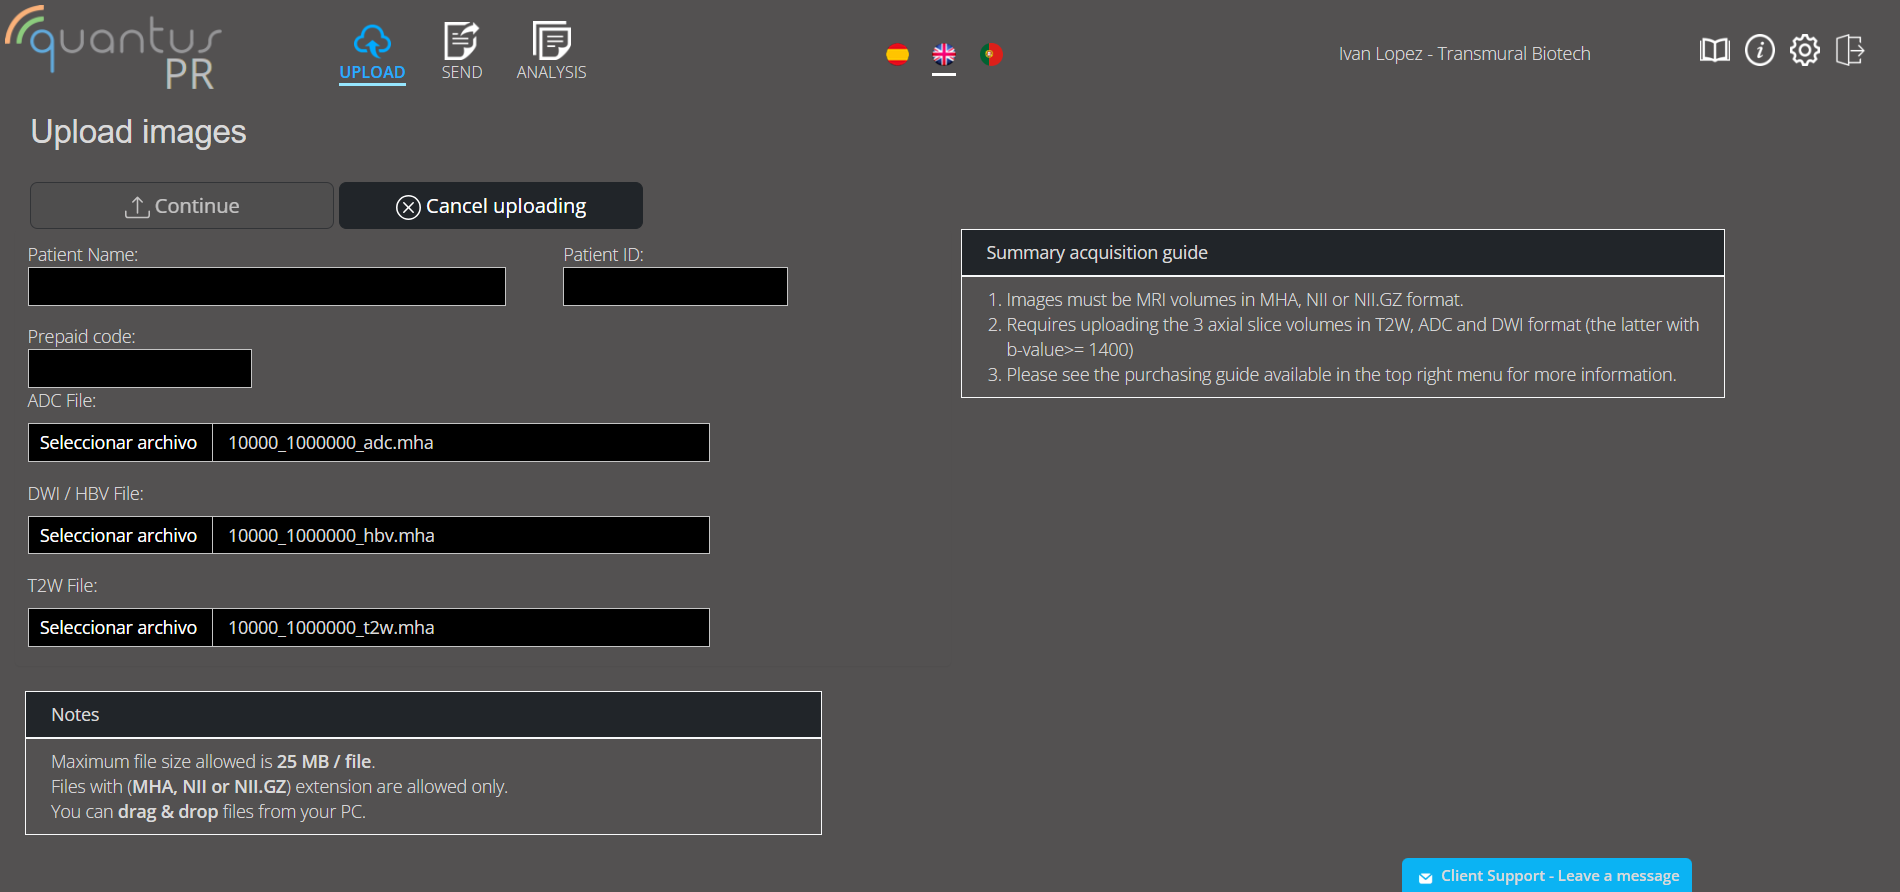Image resolution: width=1900 pixels, height=892 pixels.
Task: Open the user guide book icon
Action: [1714, 50]
